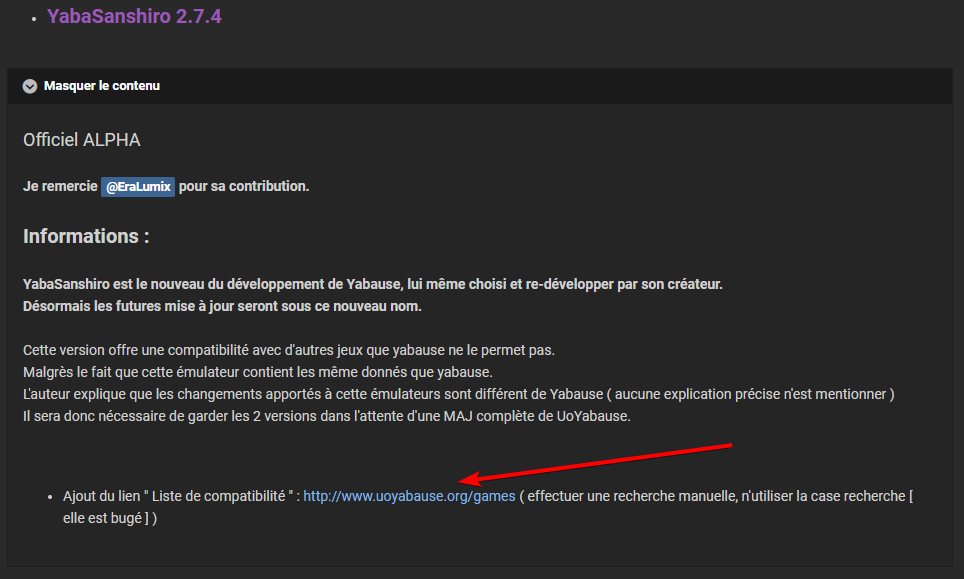Open the @EraLumix user mention
The width and height of the screenshot is (964, 579).
138,186
